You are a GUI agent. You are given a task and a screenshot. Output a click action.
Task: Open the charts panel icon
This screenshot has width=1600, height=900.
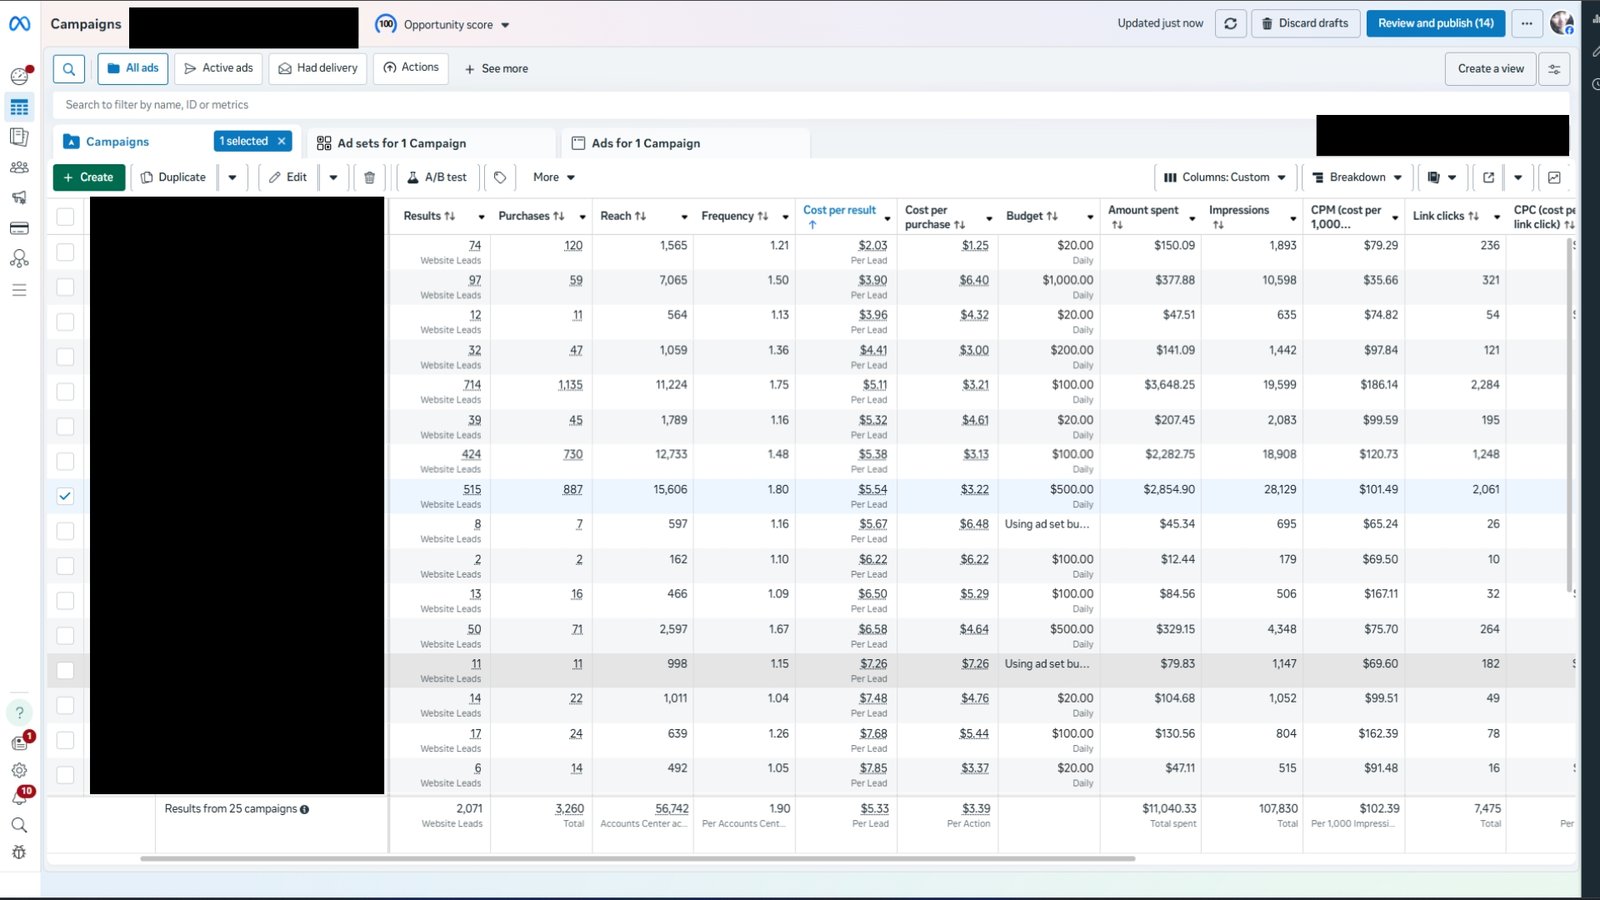coord(1554,178)
